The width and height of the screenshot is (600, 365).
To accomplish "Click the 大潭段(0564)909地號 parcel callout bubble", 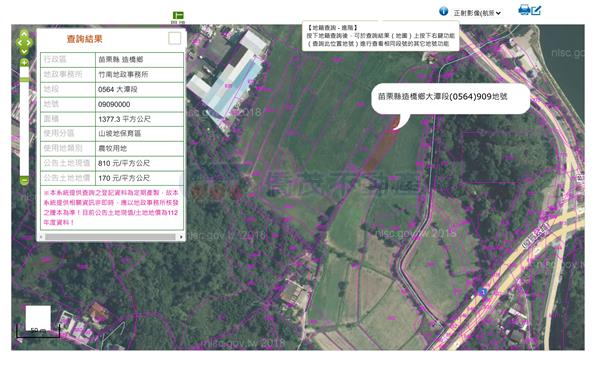I will pos(451,99).
